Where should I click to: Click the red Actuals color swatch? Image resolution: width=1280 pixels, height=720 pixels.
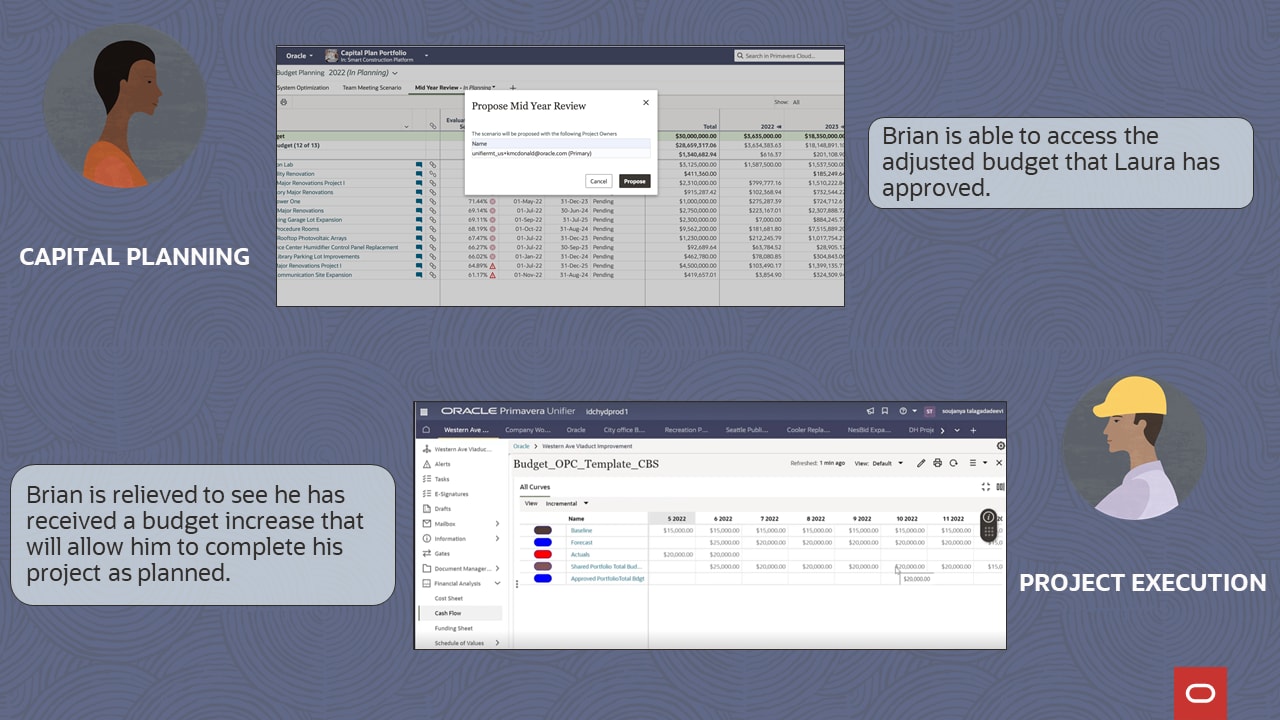pyautogui.click(x=543, y=554)
